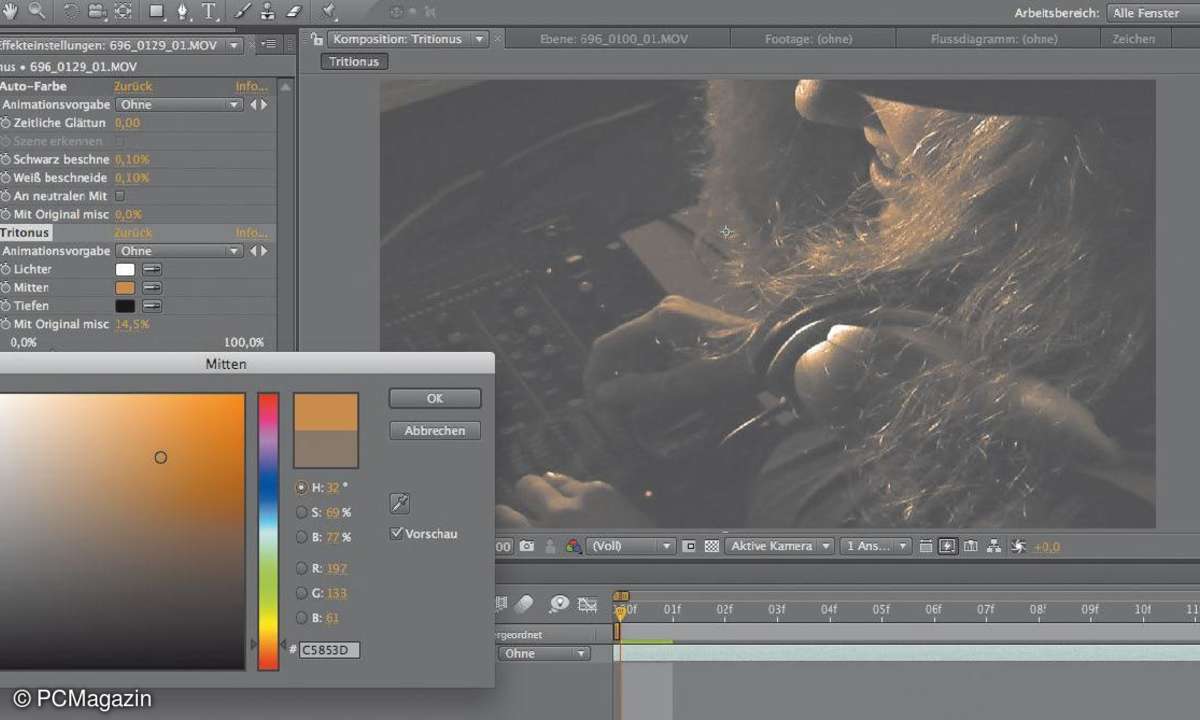This screenshot has width=1200, height=720.
Task: Toggle the transparency grid checkerboard icon
Action: click(712, 546)
